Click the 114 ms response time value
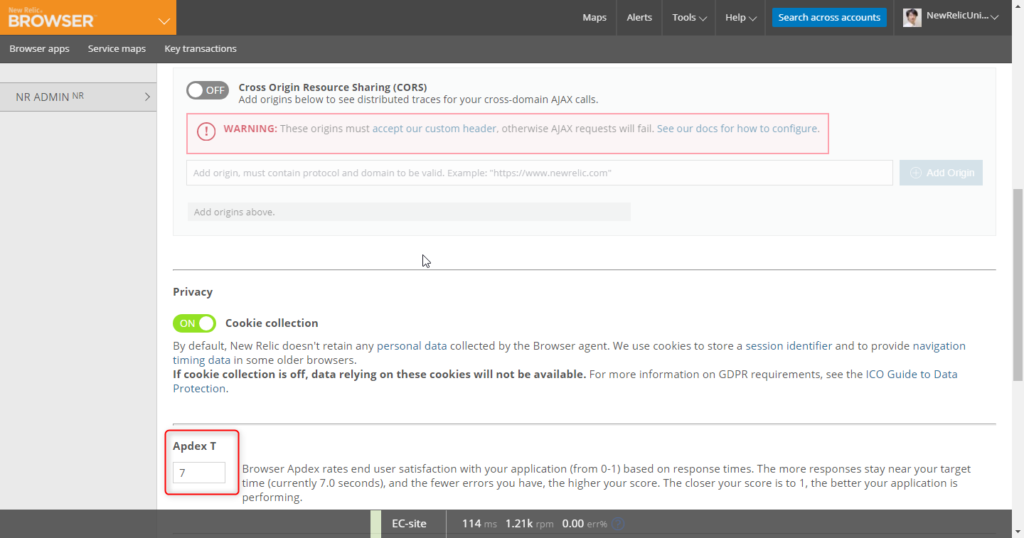Image resolution: width=1024 pixels, height=538 pixels. (x=479, y=524)
